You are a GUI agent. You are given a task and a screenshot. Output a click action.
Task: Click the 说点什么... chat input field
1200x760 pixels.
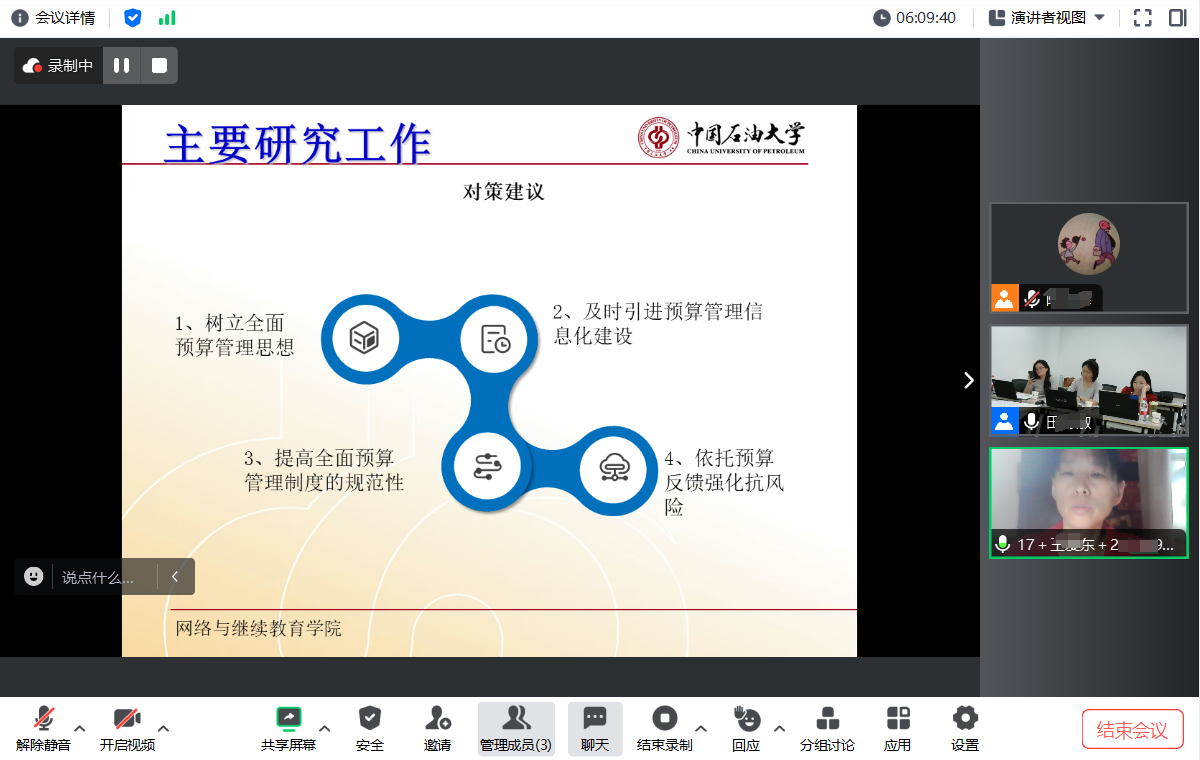click(98, 577)
